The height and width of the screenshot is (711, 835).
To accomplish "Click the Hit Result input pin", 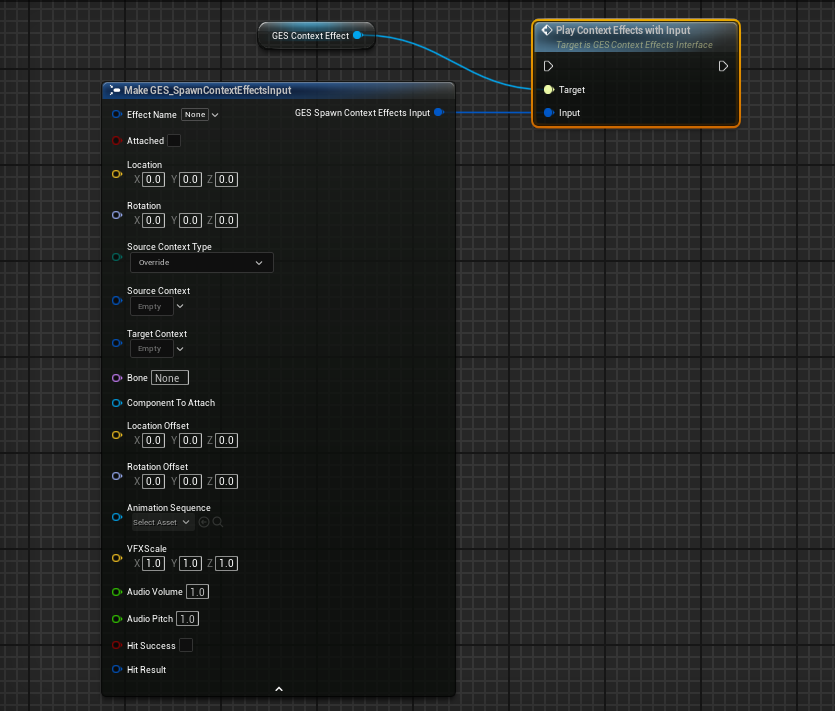I will point(117,669).
